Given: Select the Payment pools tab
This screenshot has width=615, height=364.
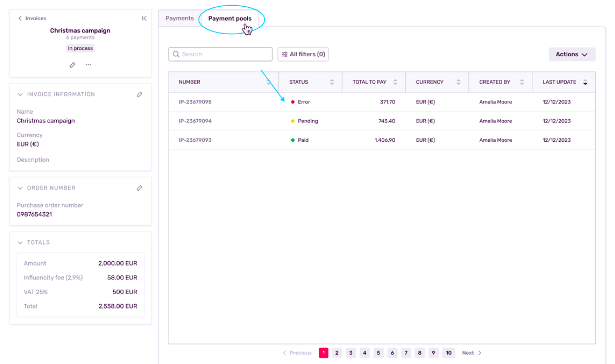Looking at the screenshot, I should pyautogui.click(x=230, y=18).
